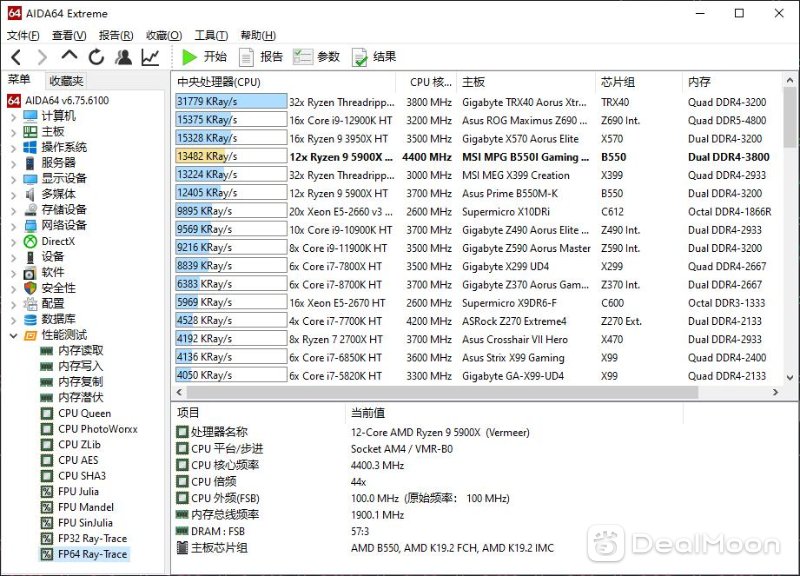800x576 pixels.
Task: Click the 安全性 shield icon
Action: click(31, 288)
